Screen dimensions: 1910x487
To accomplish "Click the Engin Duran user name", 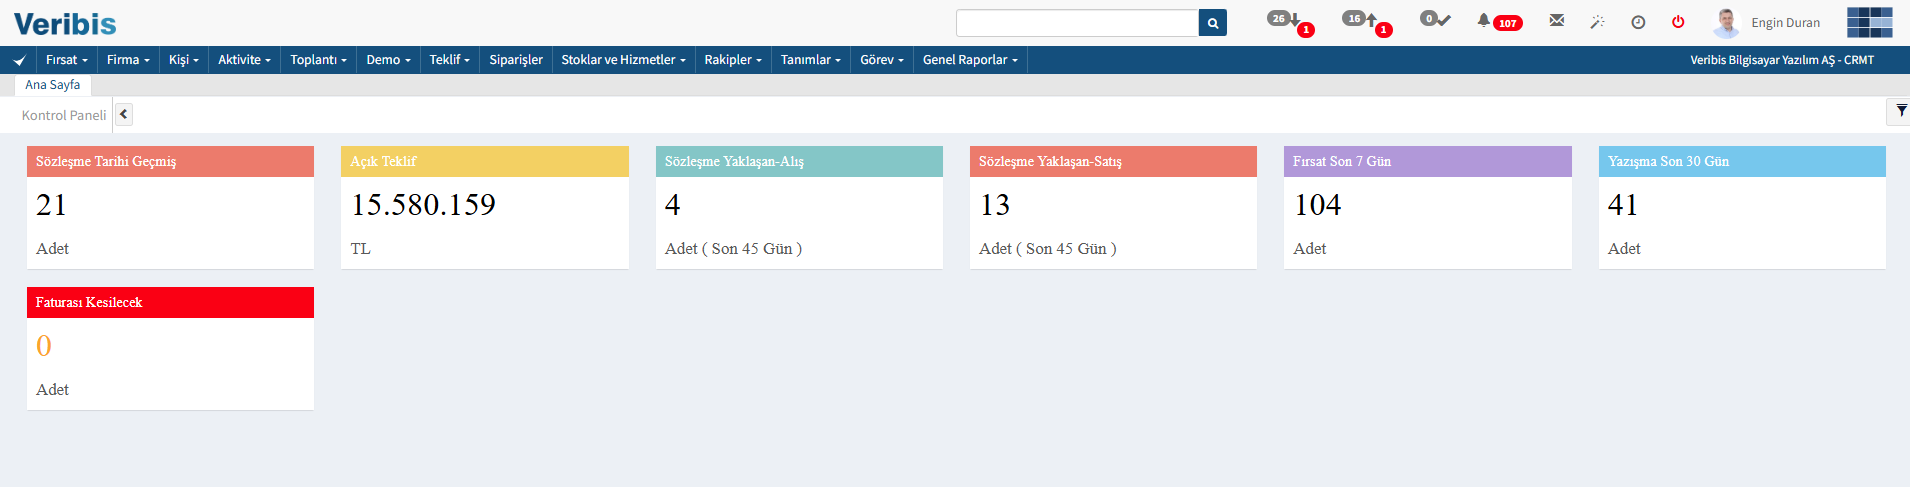I will tap(1785, 23).
